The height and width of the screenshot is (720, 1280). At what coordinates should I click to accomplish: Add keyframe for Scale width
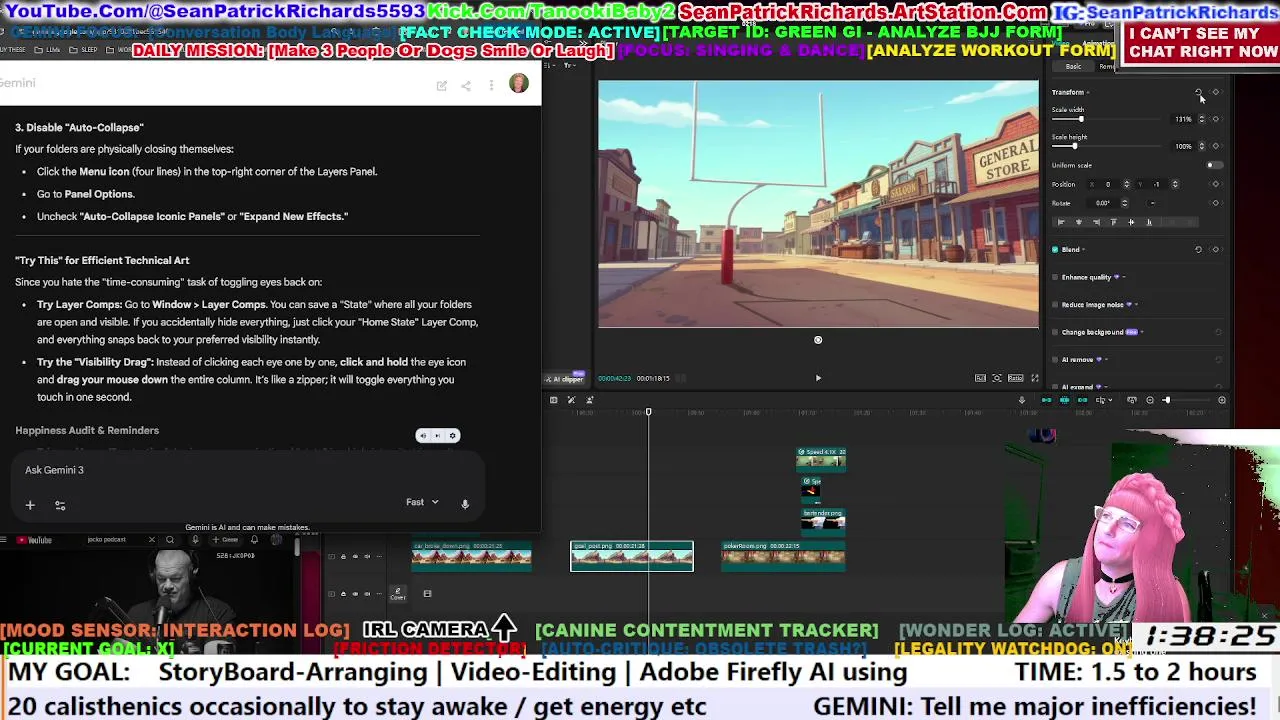click(x=1216, y=119)
